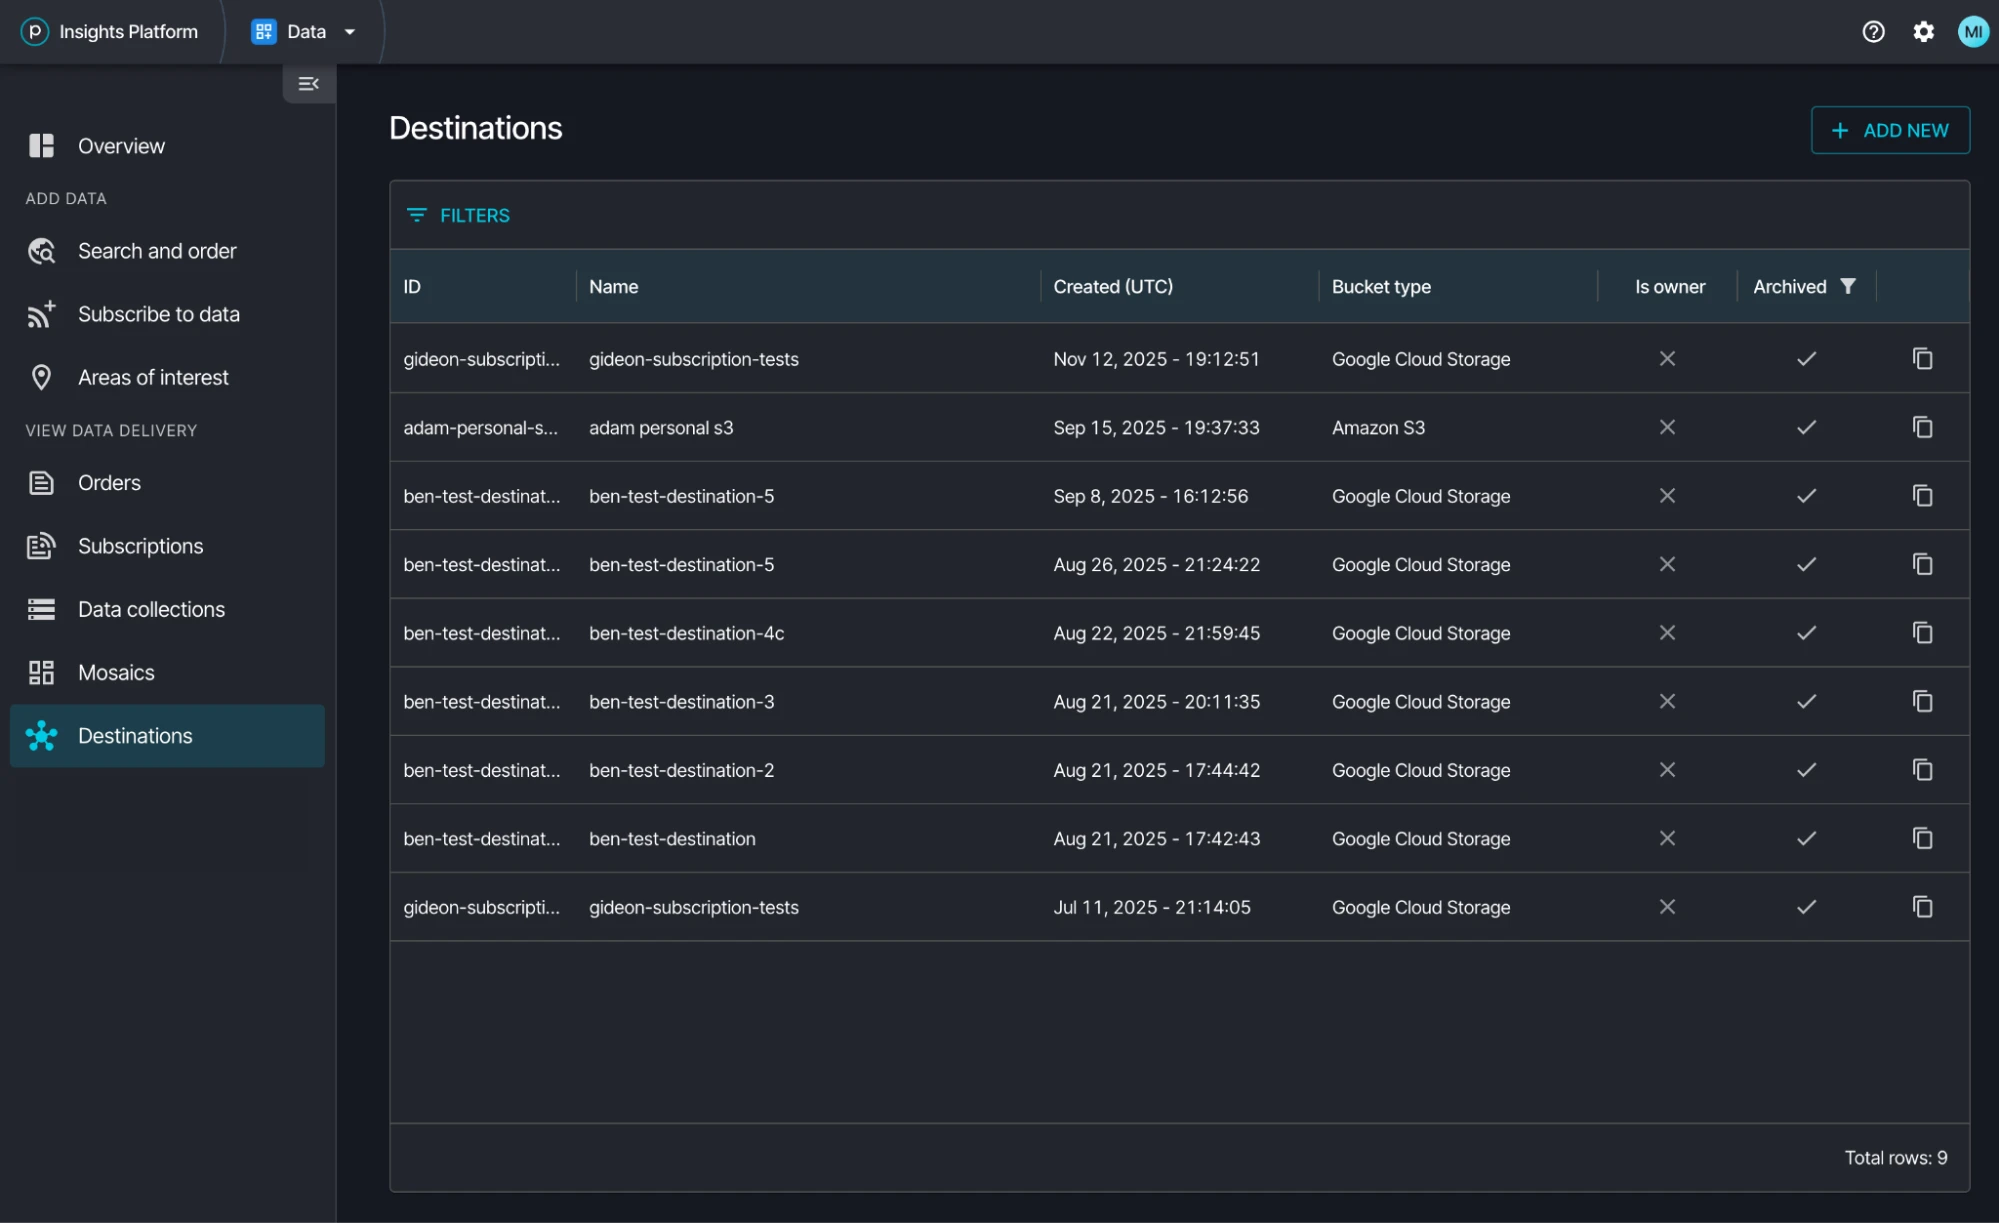Click the Is owner indicator for gideon-subscription-tests

click(x=1666, y=359)
